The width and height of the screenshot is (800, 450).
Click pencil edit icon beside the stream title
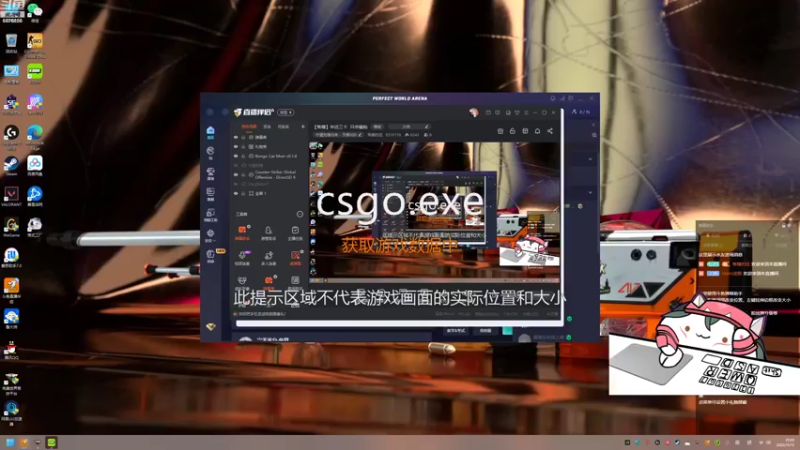pyautogui.click(x=427, y=127)
